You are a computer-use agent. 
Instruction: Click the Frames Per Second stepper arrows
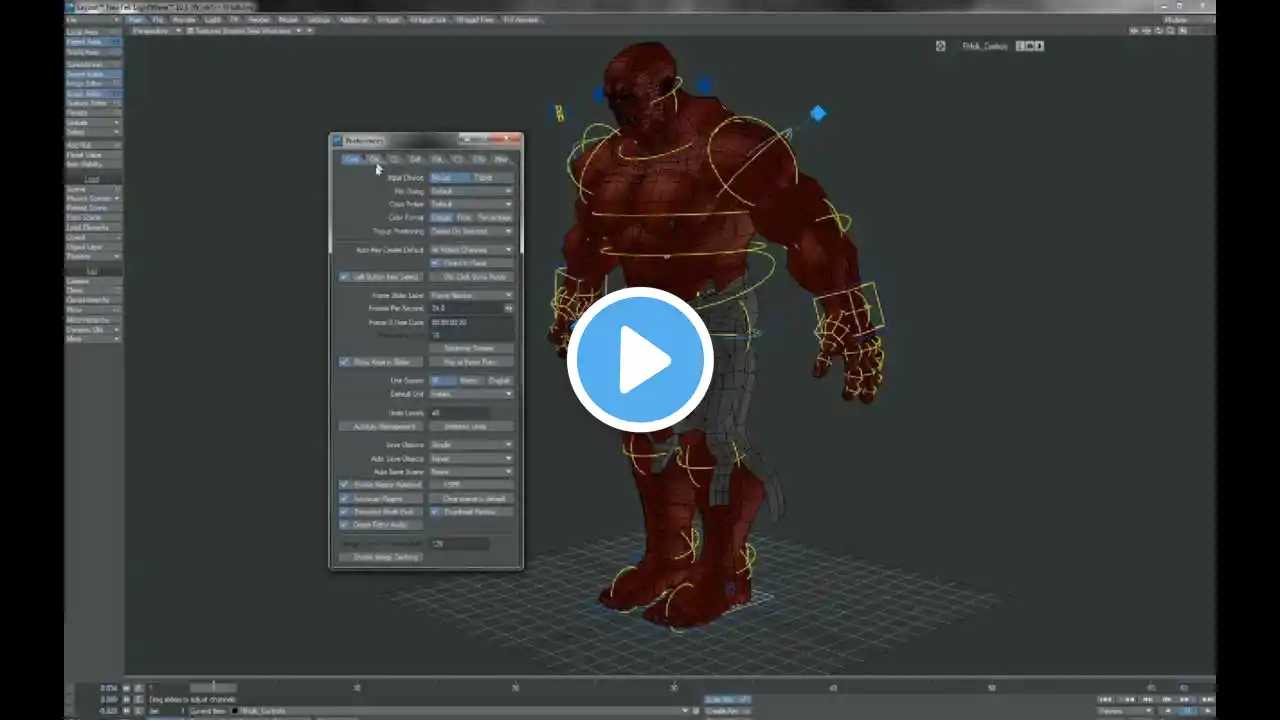pyautogui.click(x=508, y=309)
